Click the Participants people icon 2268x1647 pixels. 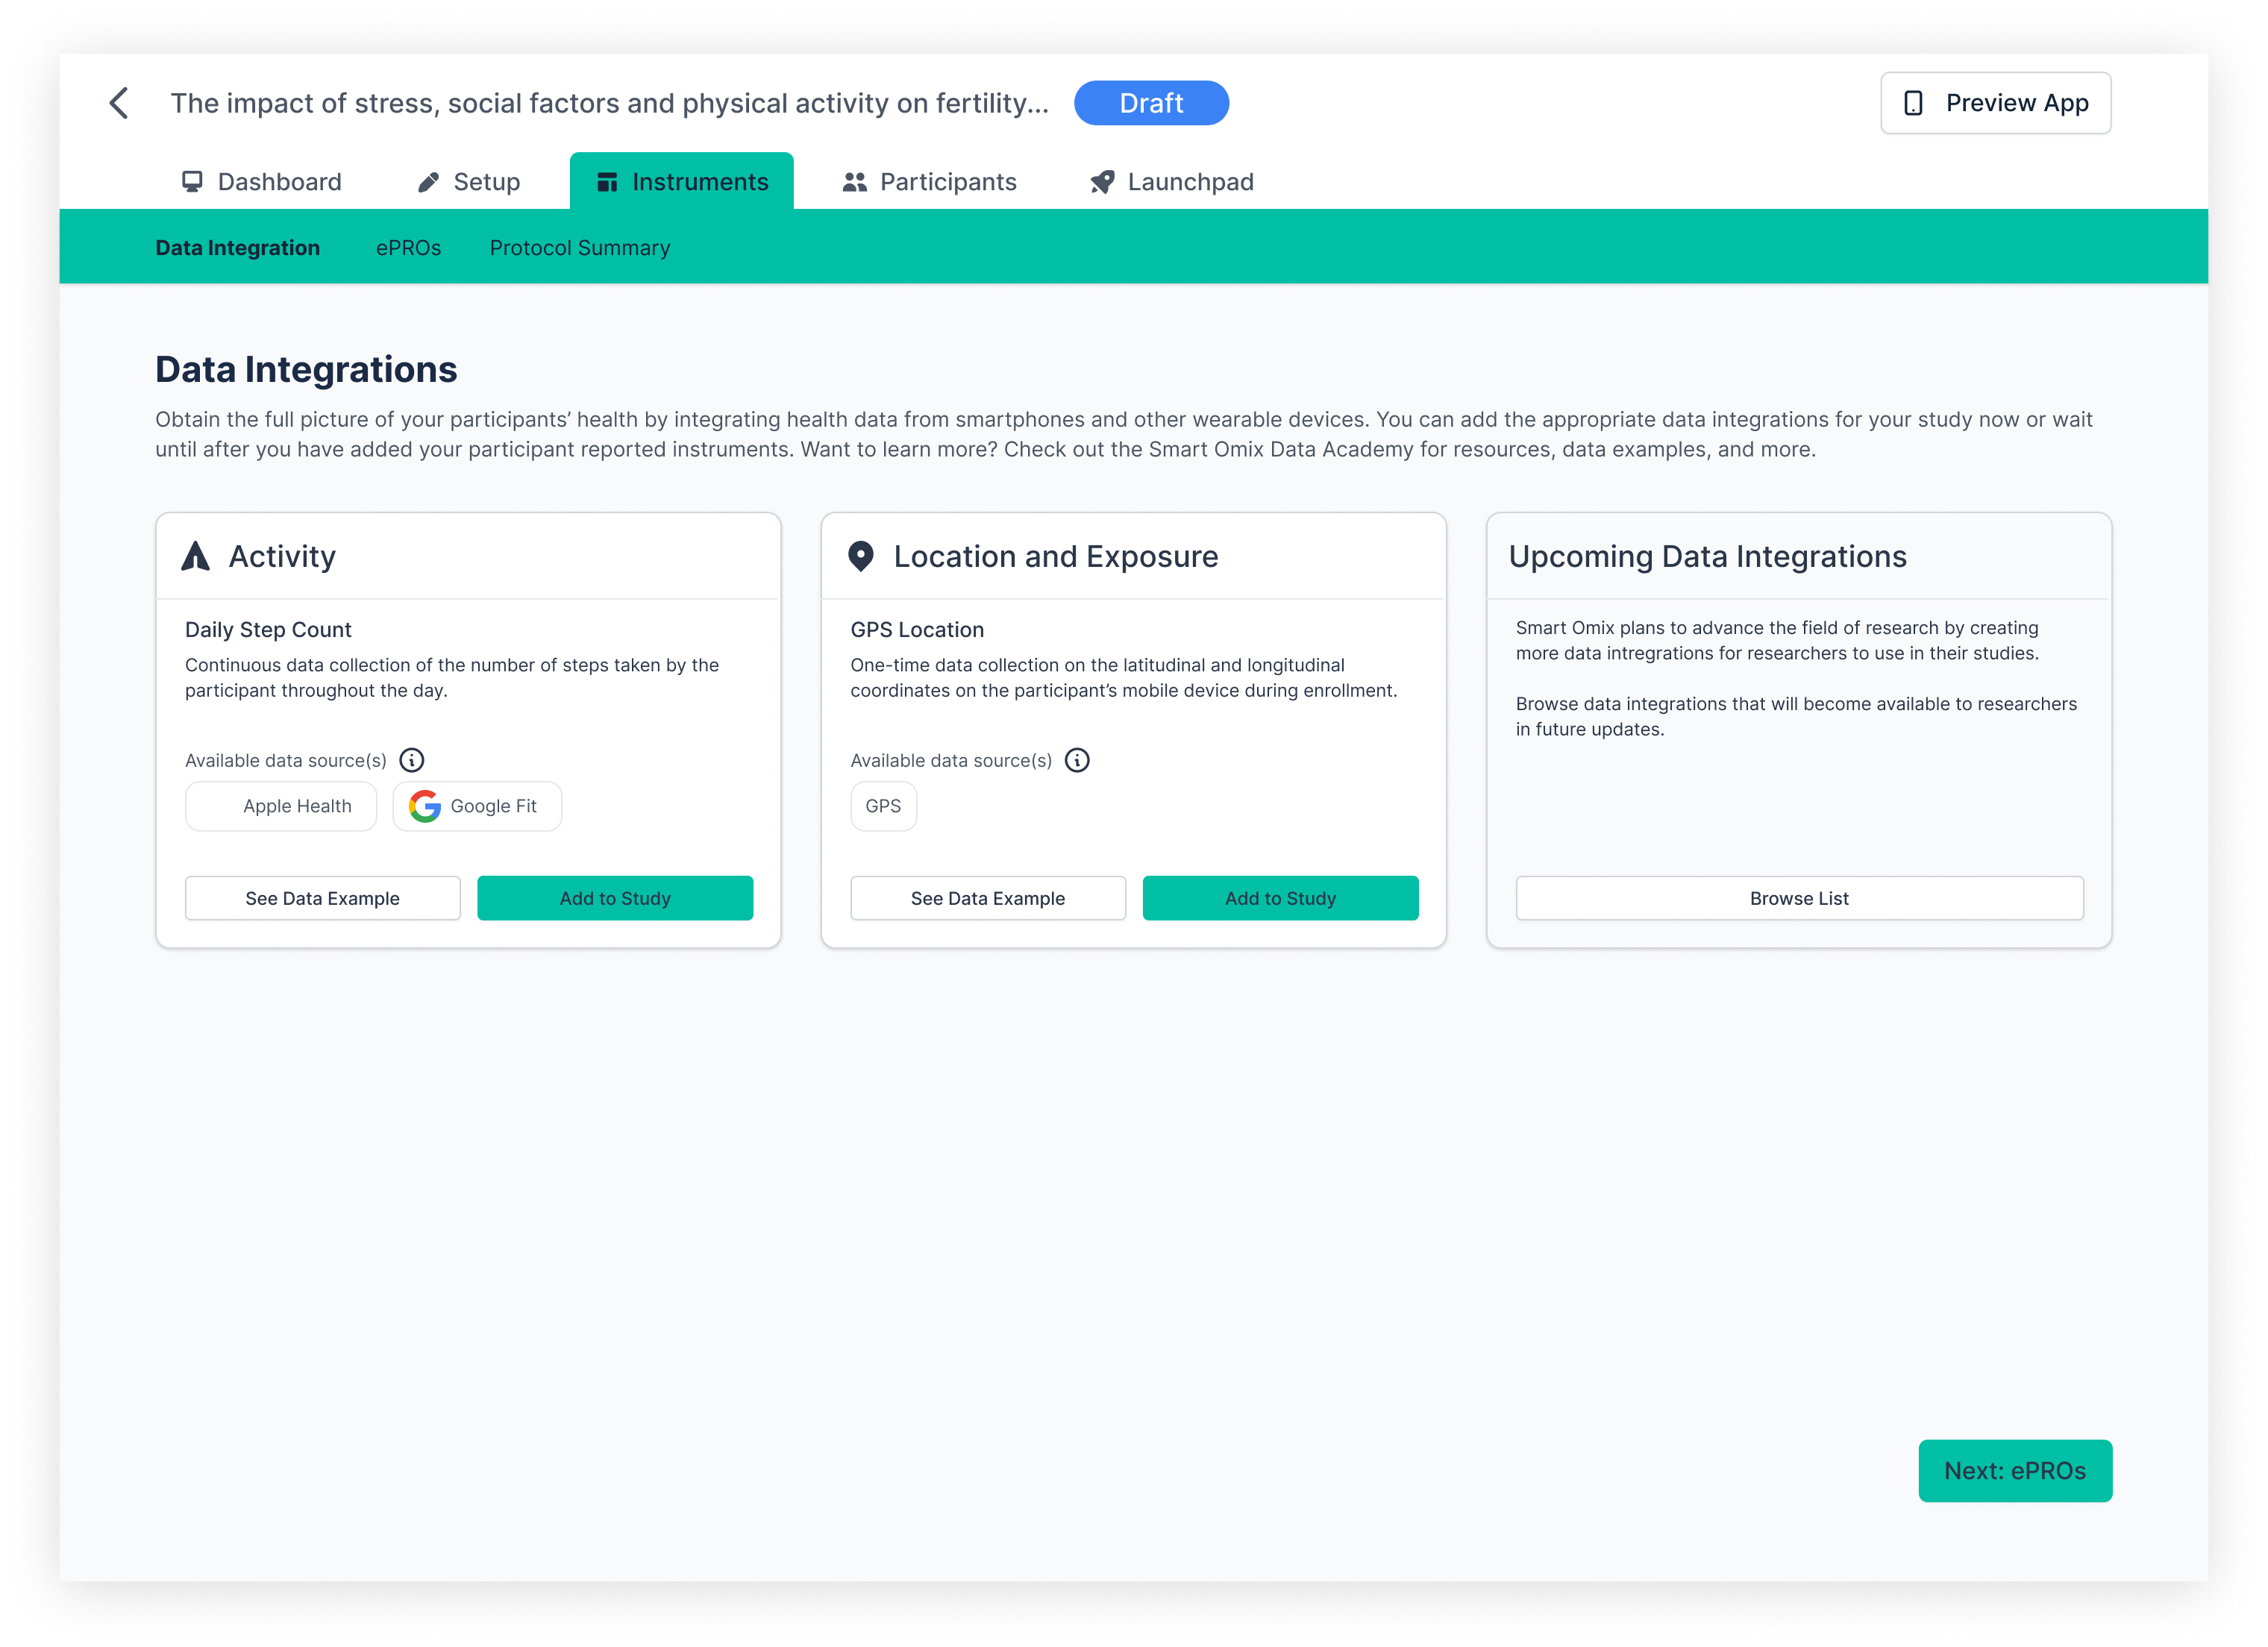coord(854,182)
